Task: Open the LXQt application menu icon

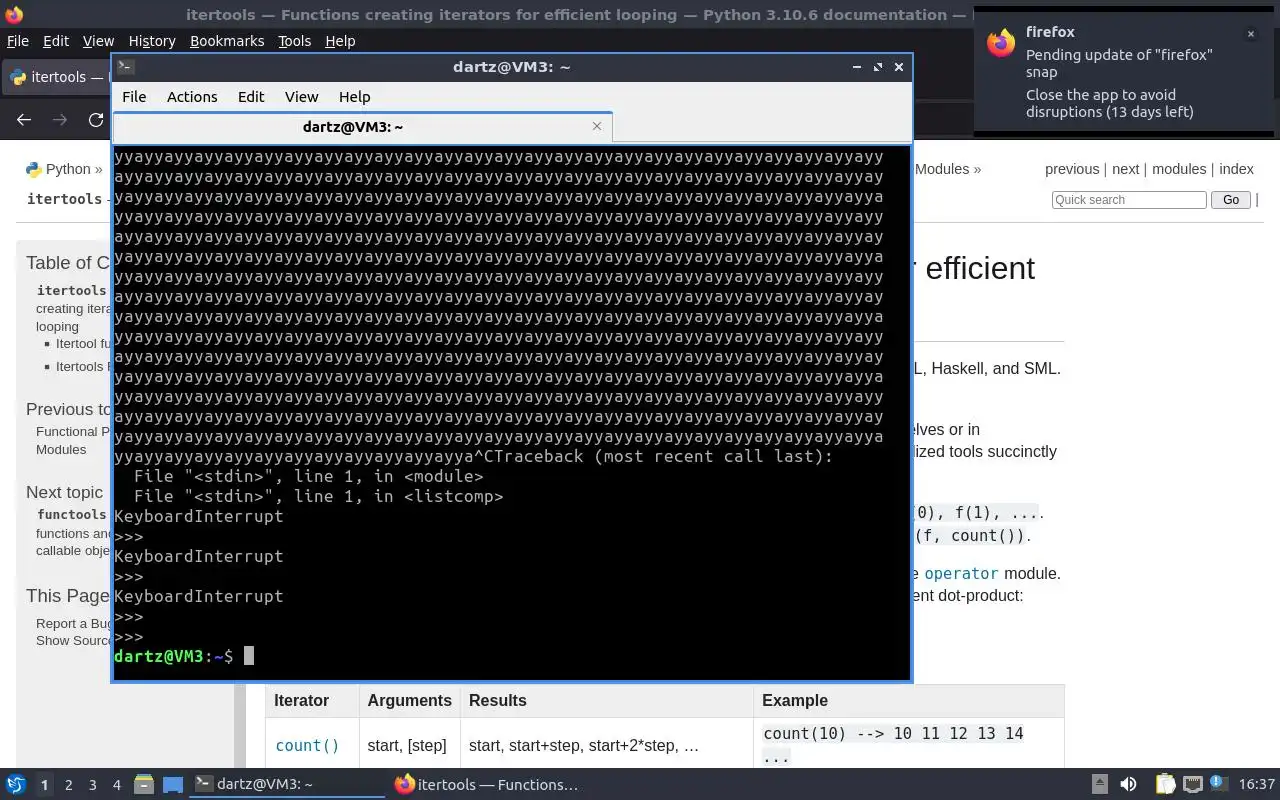Action: (15, 785)
